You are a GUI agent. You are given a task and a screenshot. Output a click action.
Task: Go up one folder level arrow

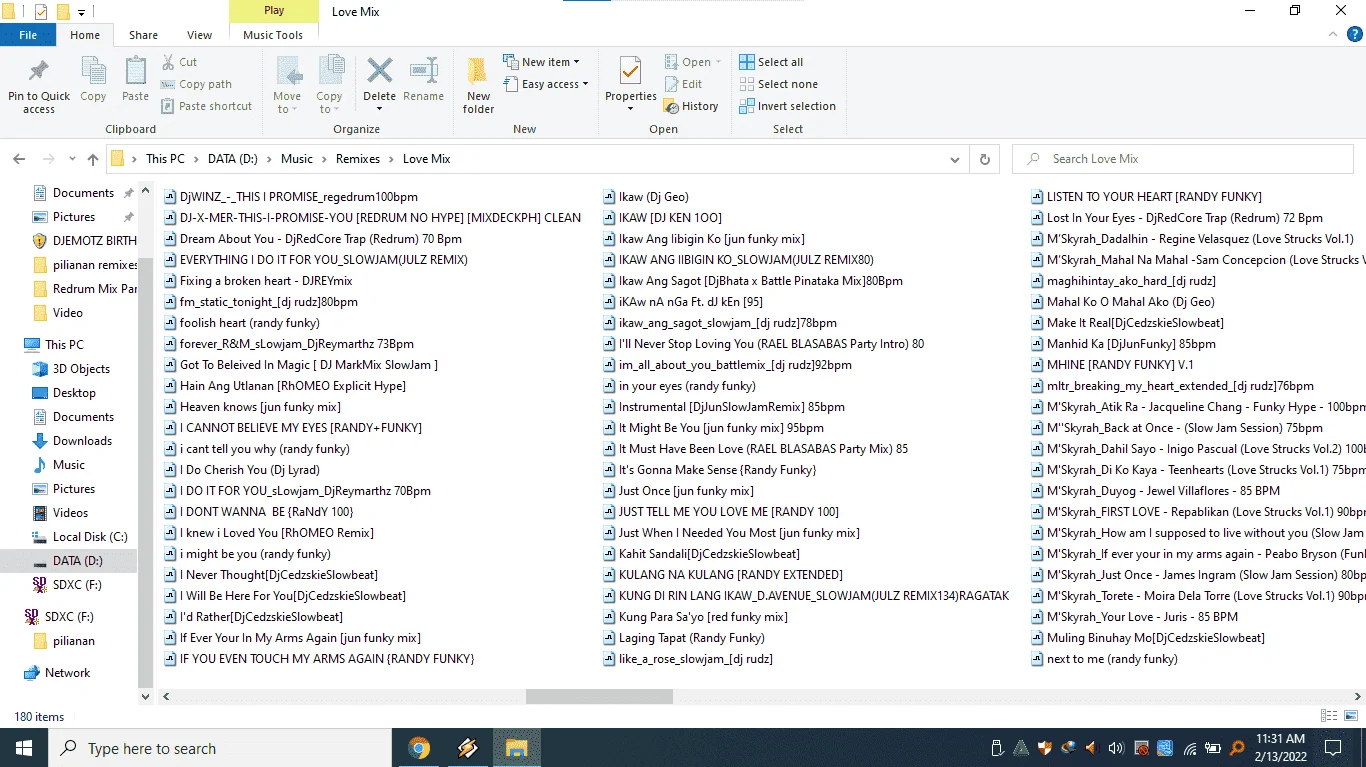pyautogui.click(x=93, y=159)
